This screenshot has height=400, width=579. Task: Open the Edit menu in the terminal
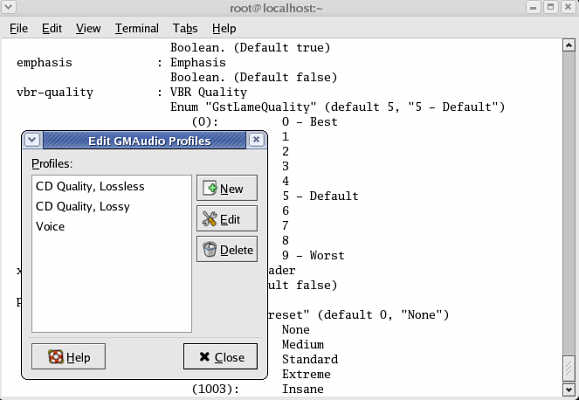point(52,28)
